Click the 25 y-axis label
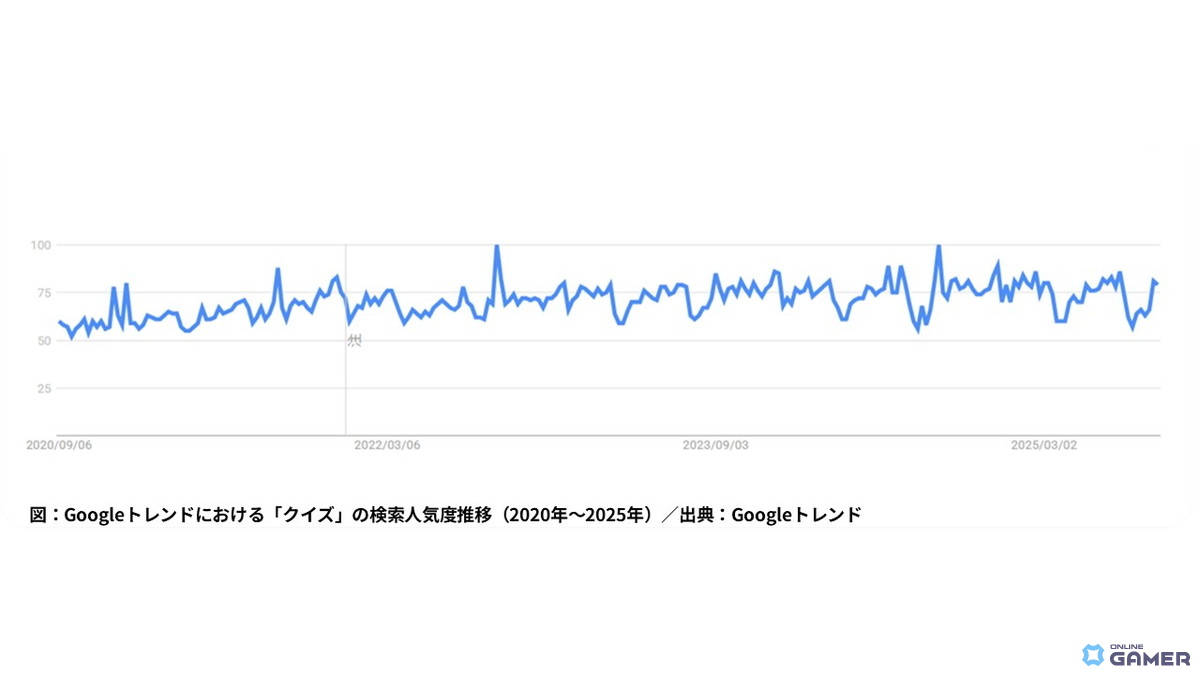Image resolution: width=1200 pixels, height=675 pixels. click(x=44, y=388)
